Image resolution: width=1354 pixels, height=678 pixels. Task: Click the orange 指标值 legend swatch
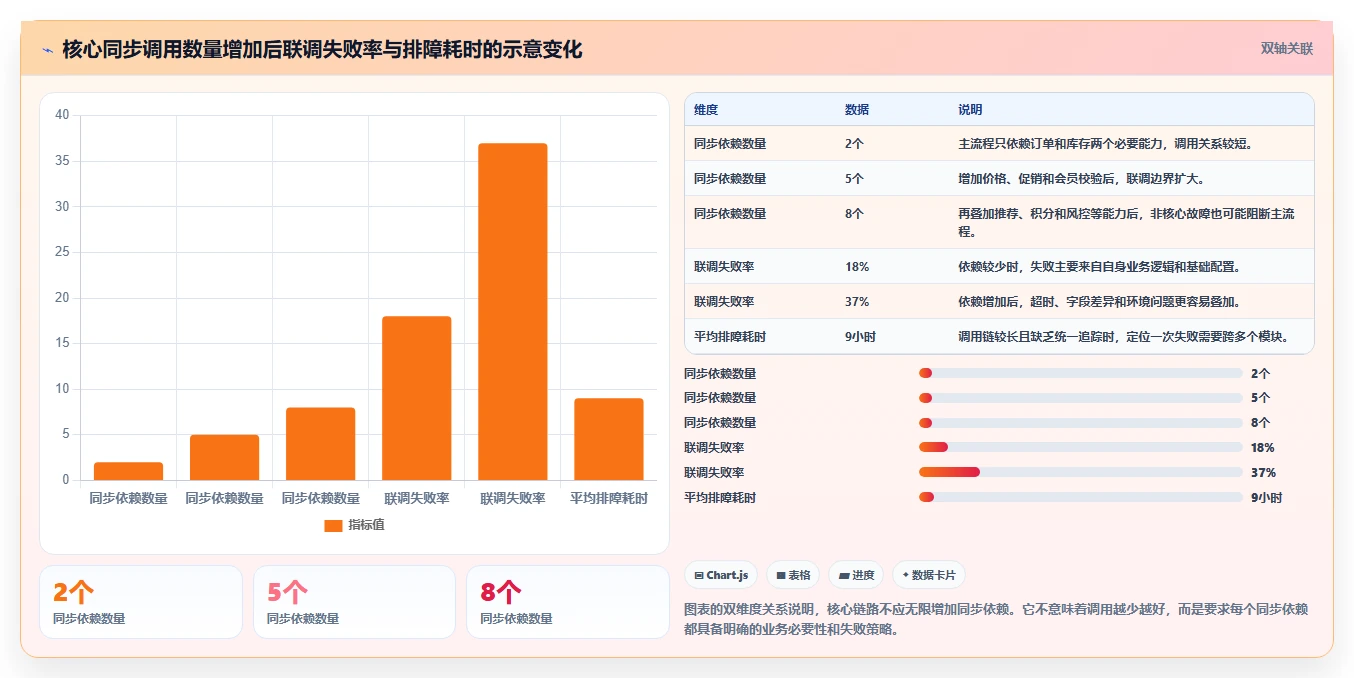(x=333, y=525)
